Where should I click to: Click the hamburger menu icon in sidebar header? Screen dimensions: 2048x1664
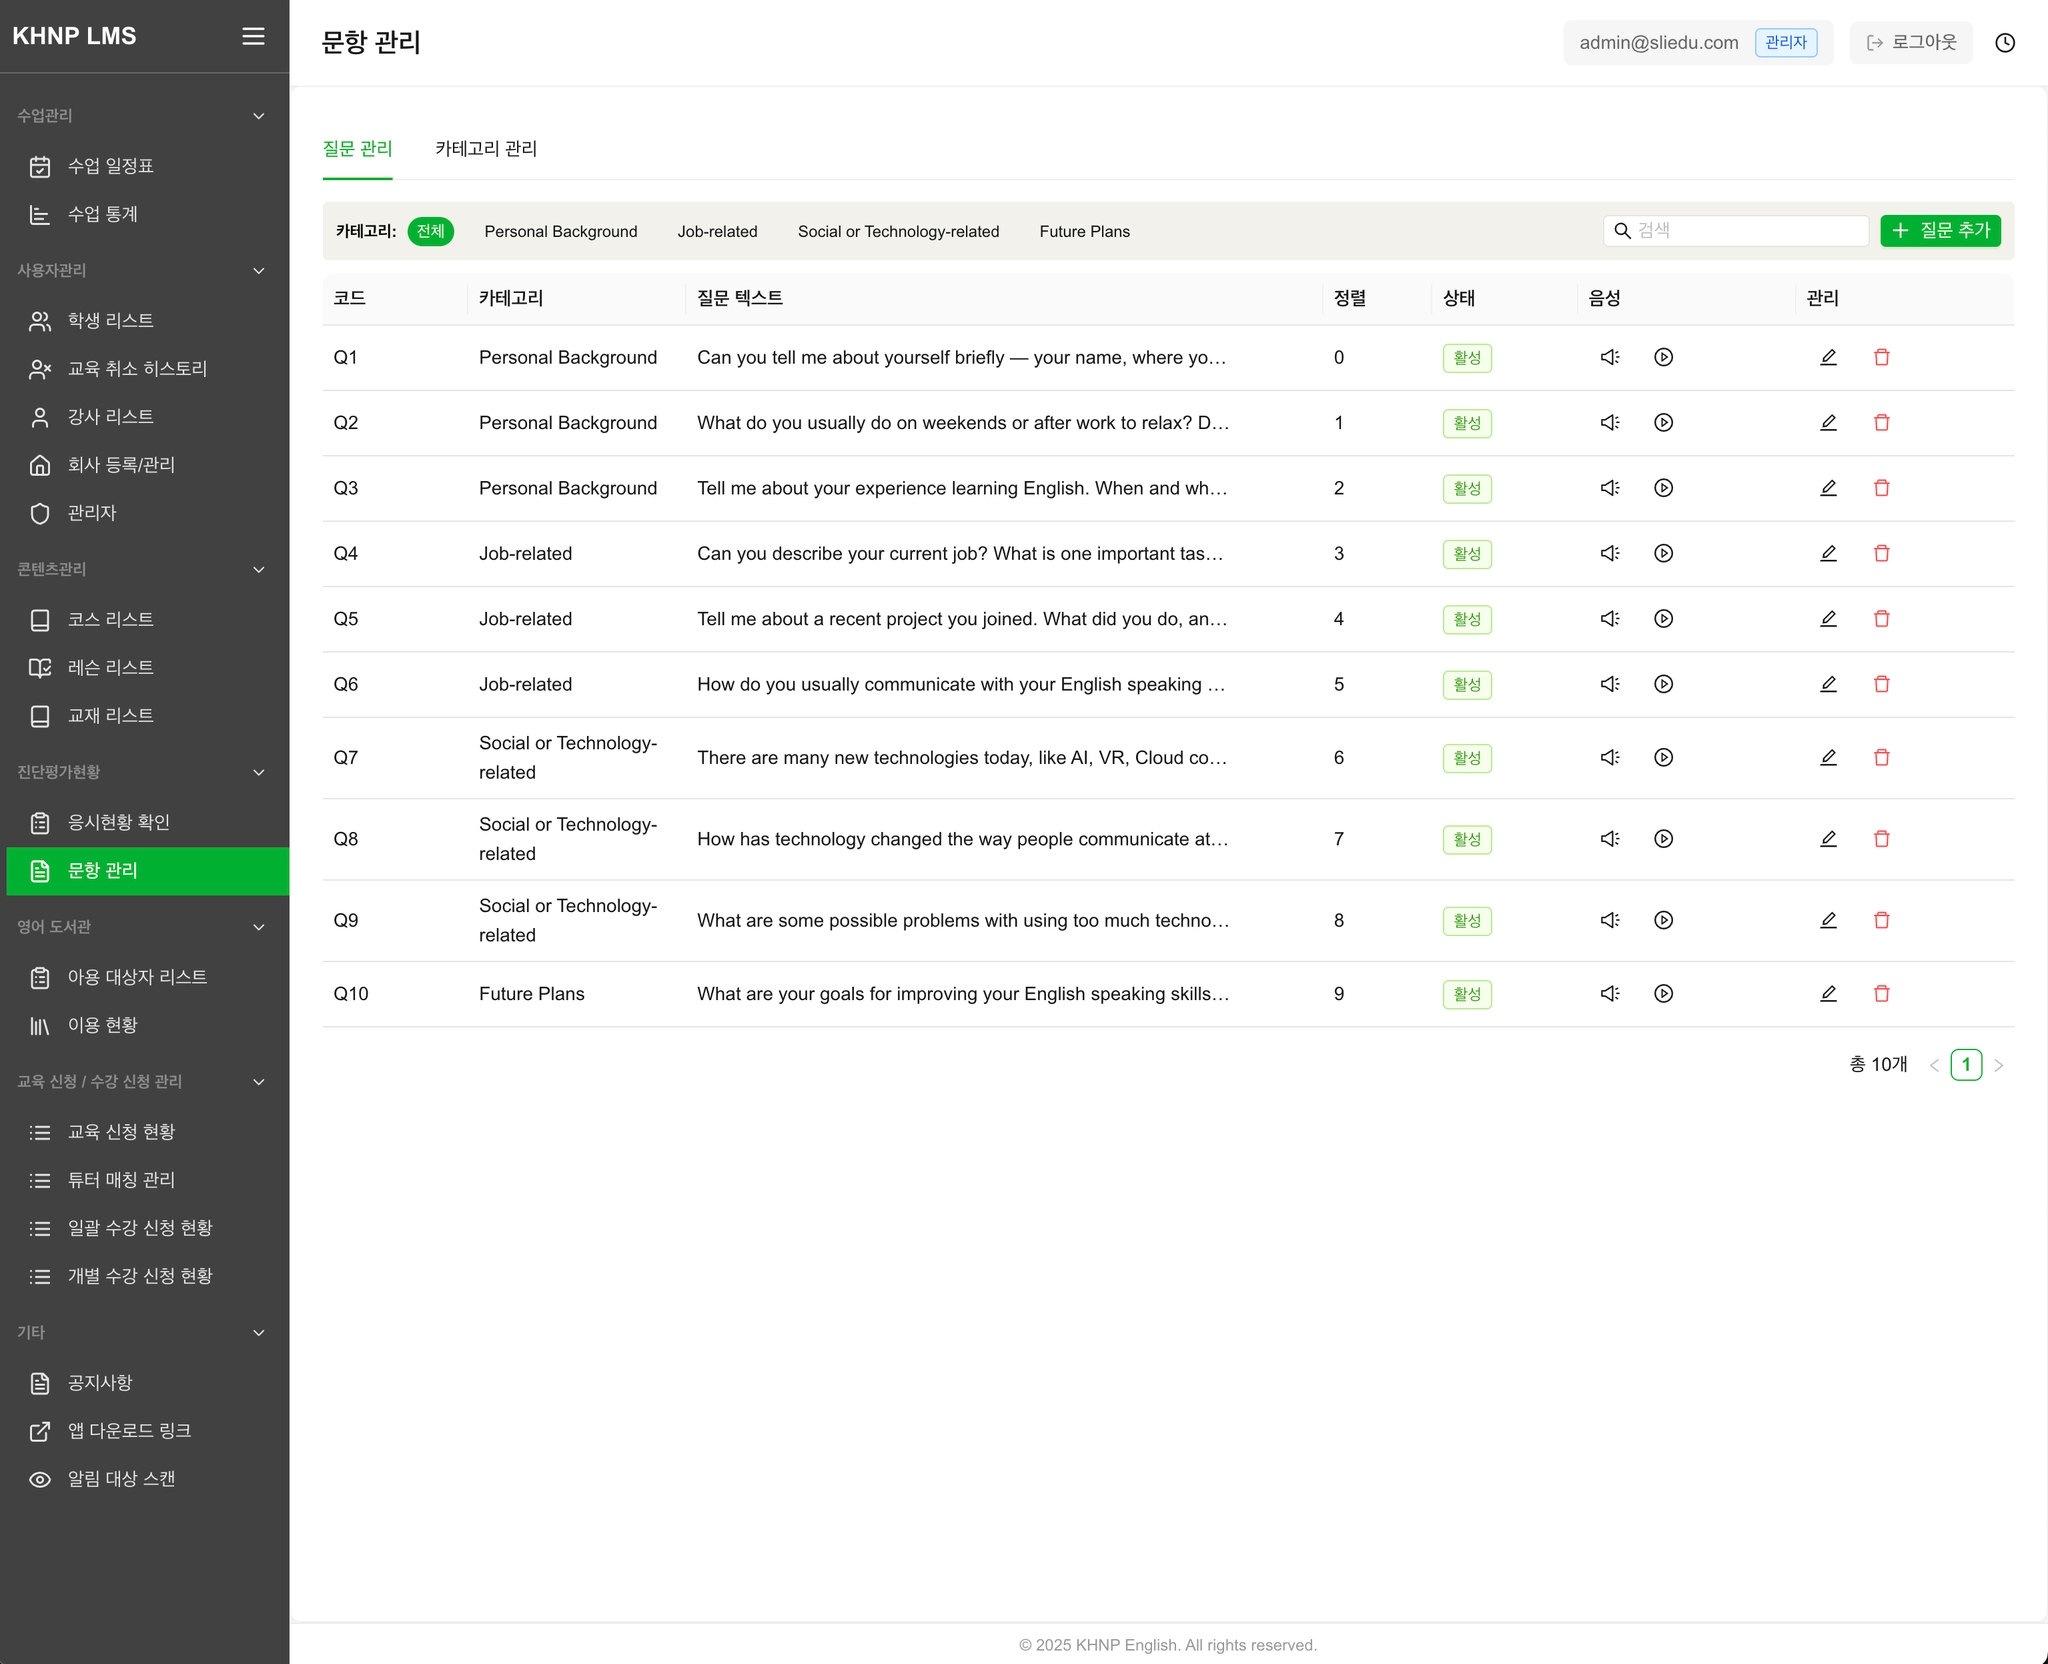253,36
